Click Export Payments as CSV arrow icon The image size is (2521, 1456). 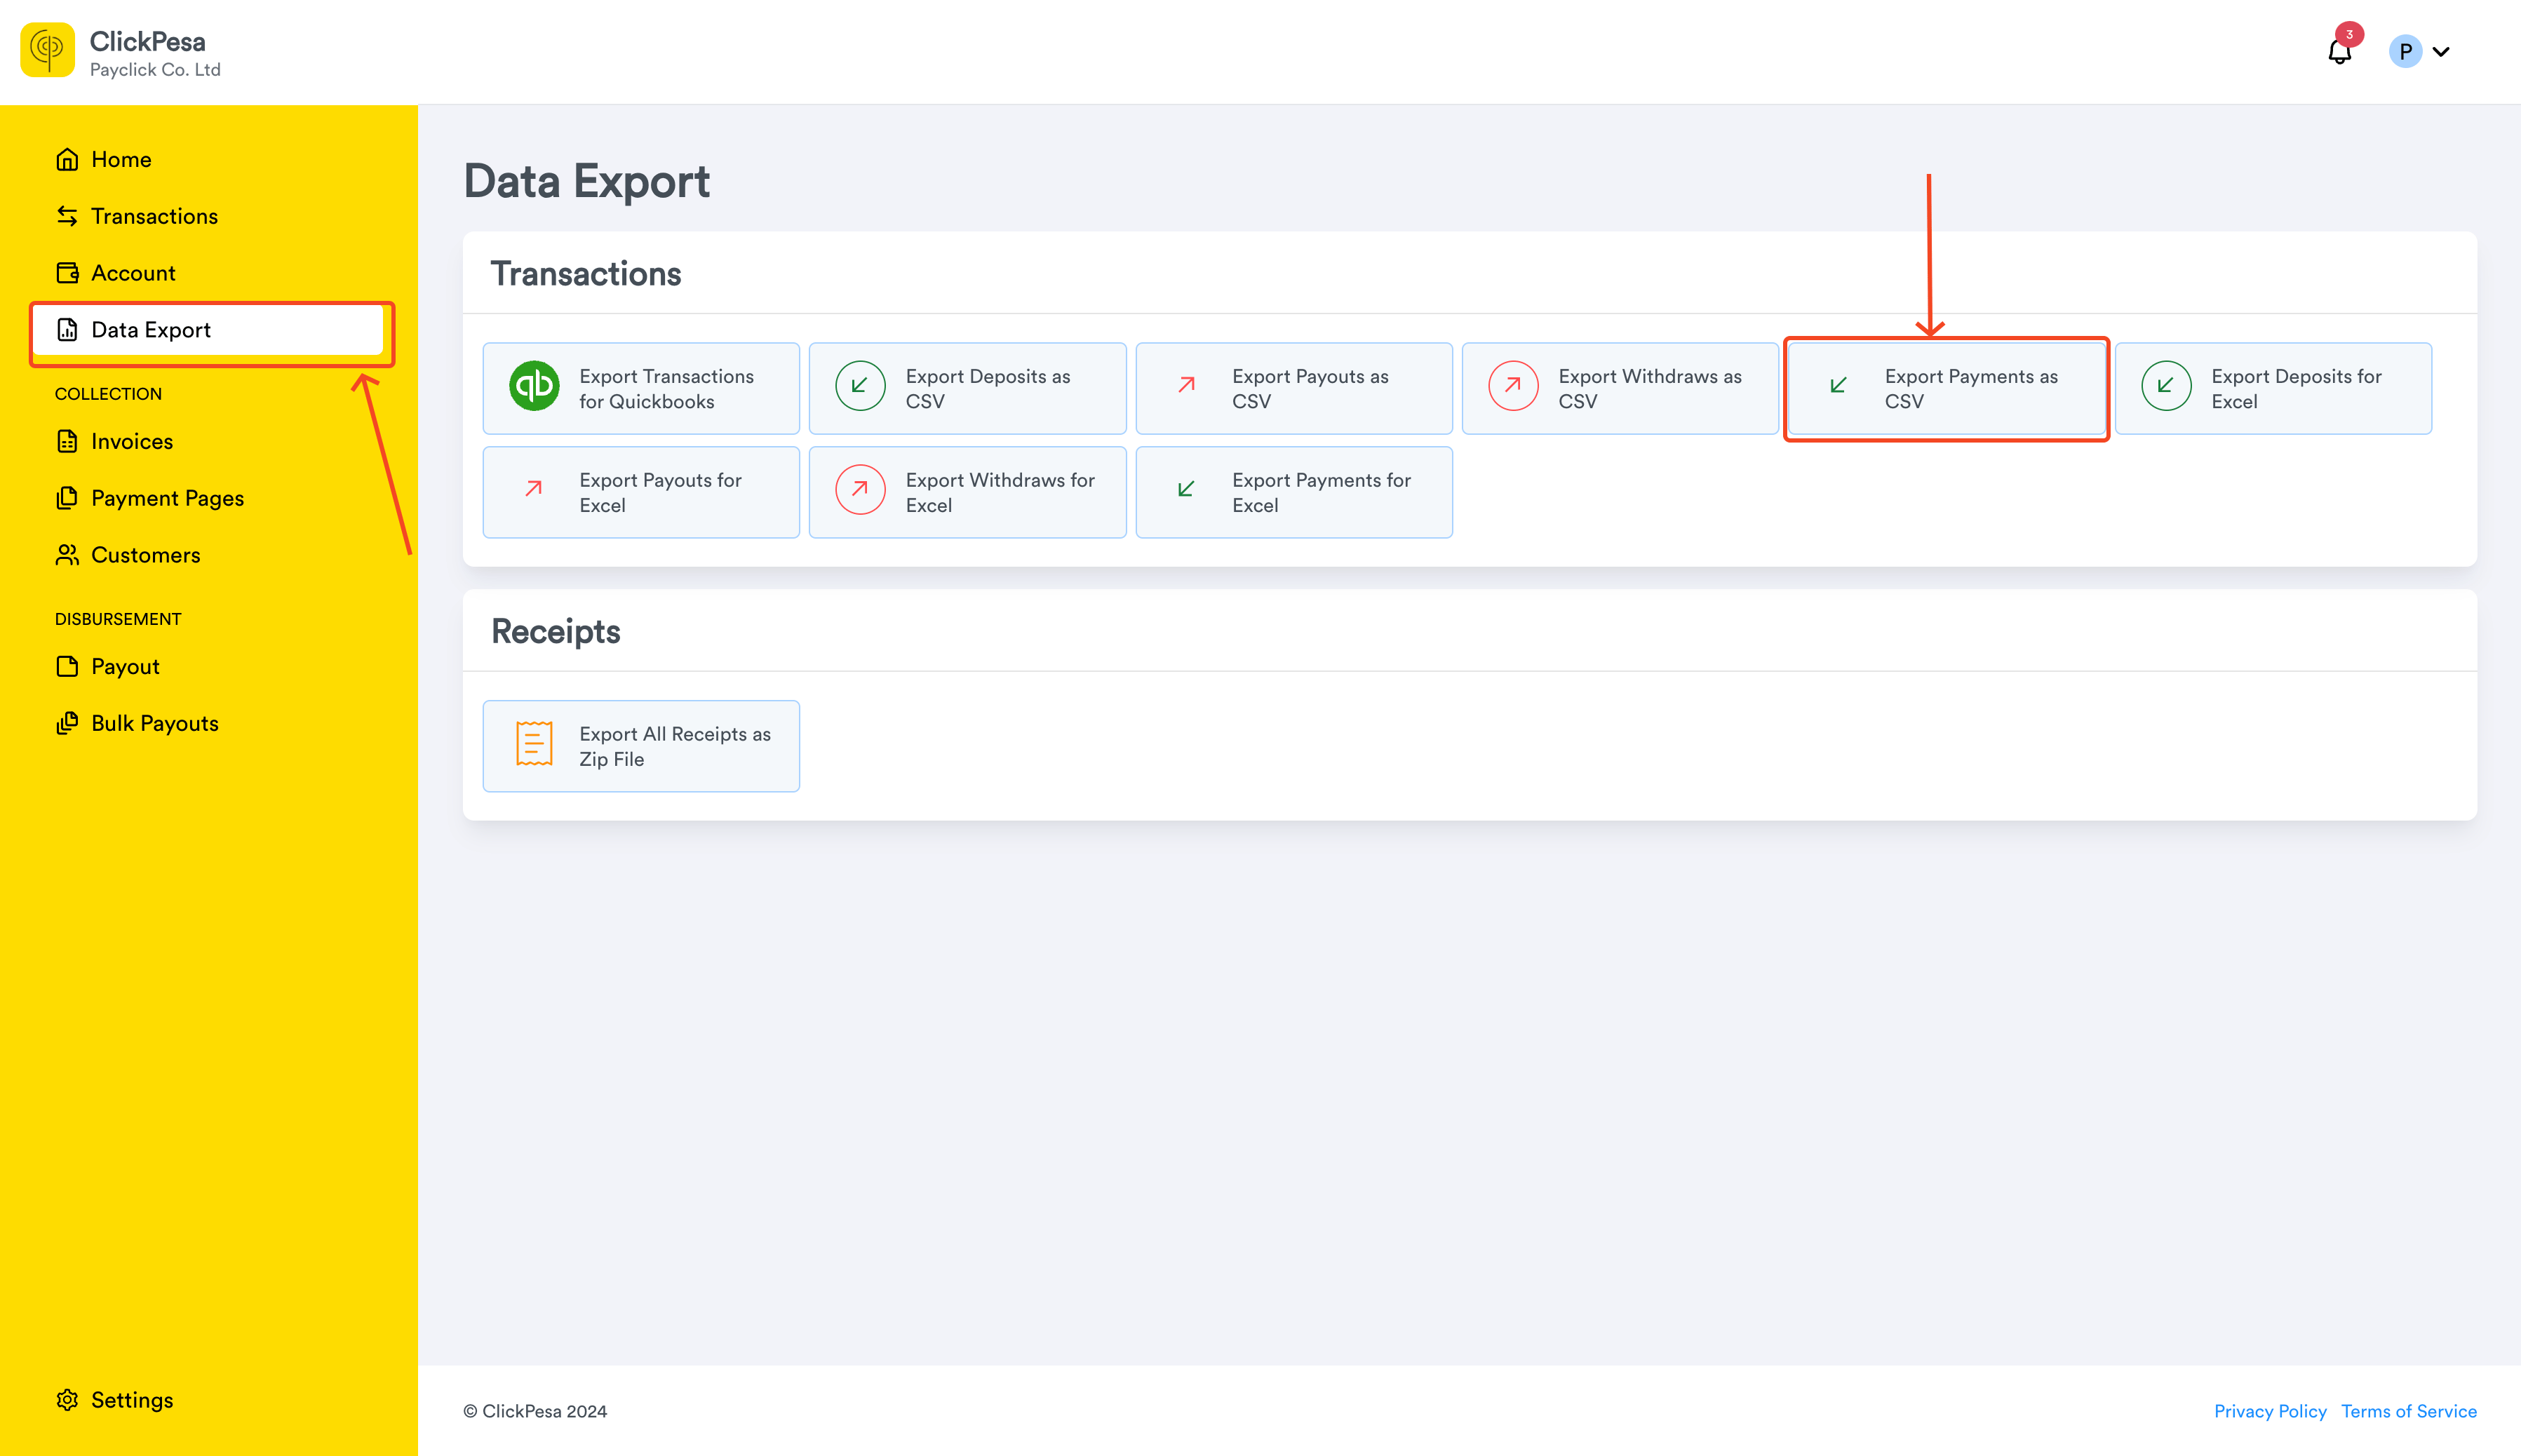[1839, 385]
